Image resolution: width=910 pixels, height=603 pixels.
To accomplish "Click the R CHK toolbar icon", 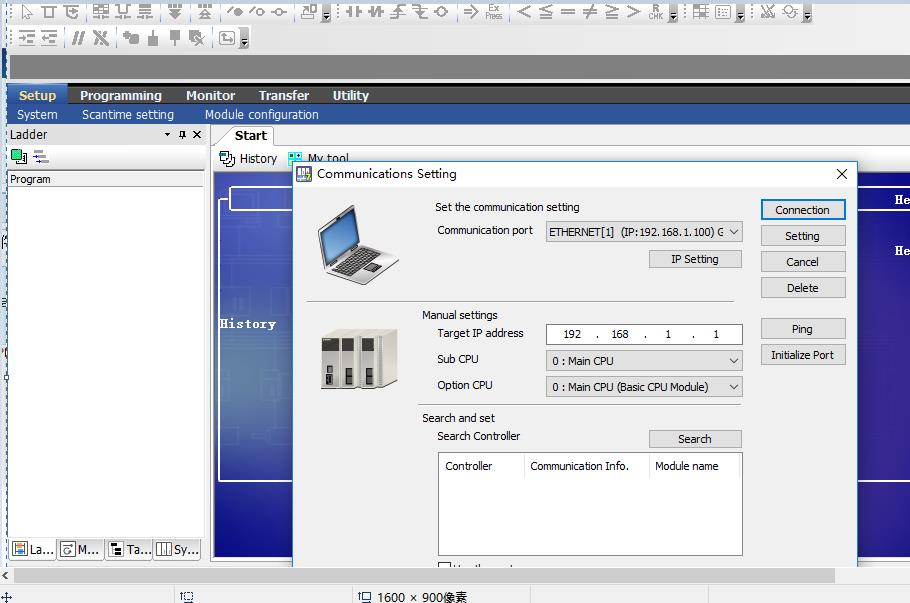I will point(656,12).
